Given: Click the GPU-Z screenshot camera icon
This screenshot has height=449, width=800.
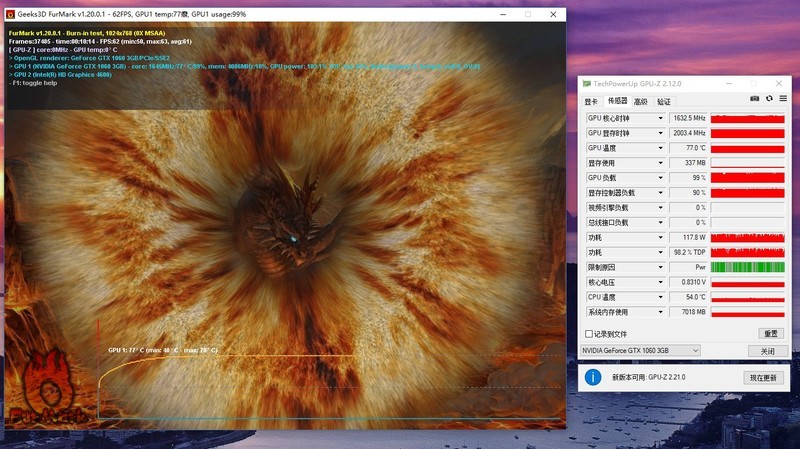Looking at the screenshot, I should (x=755, y=99).
